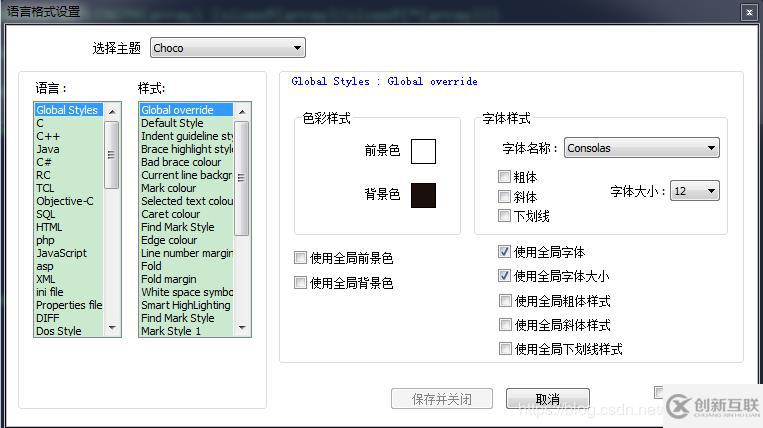Screen dimensions: 763x428
Task: Select Fold style entry
Action: pos(186,266)
